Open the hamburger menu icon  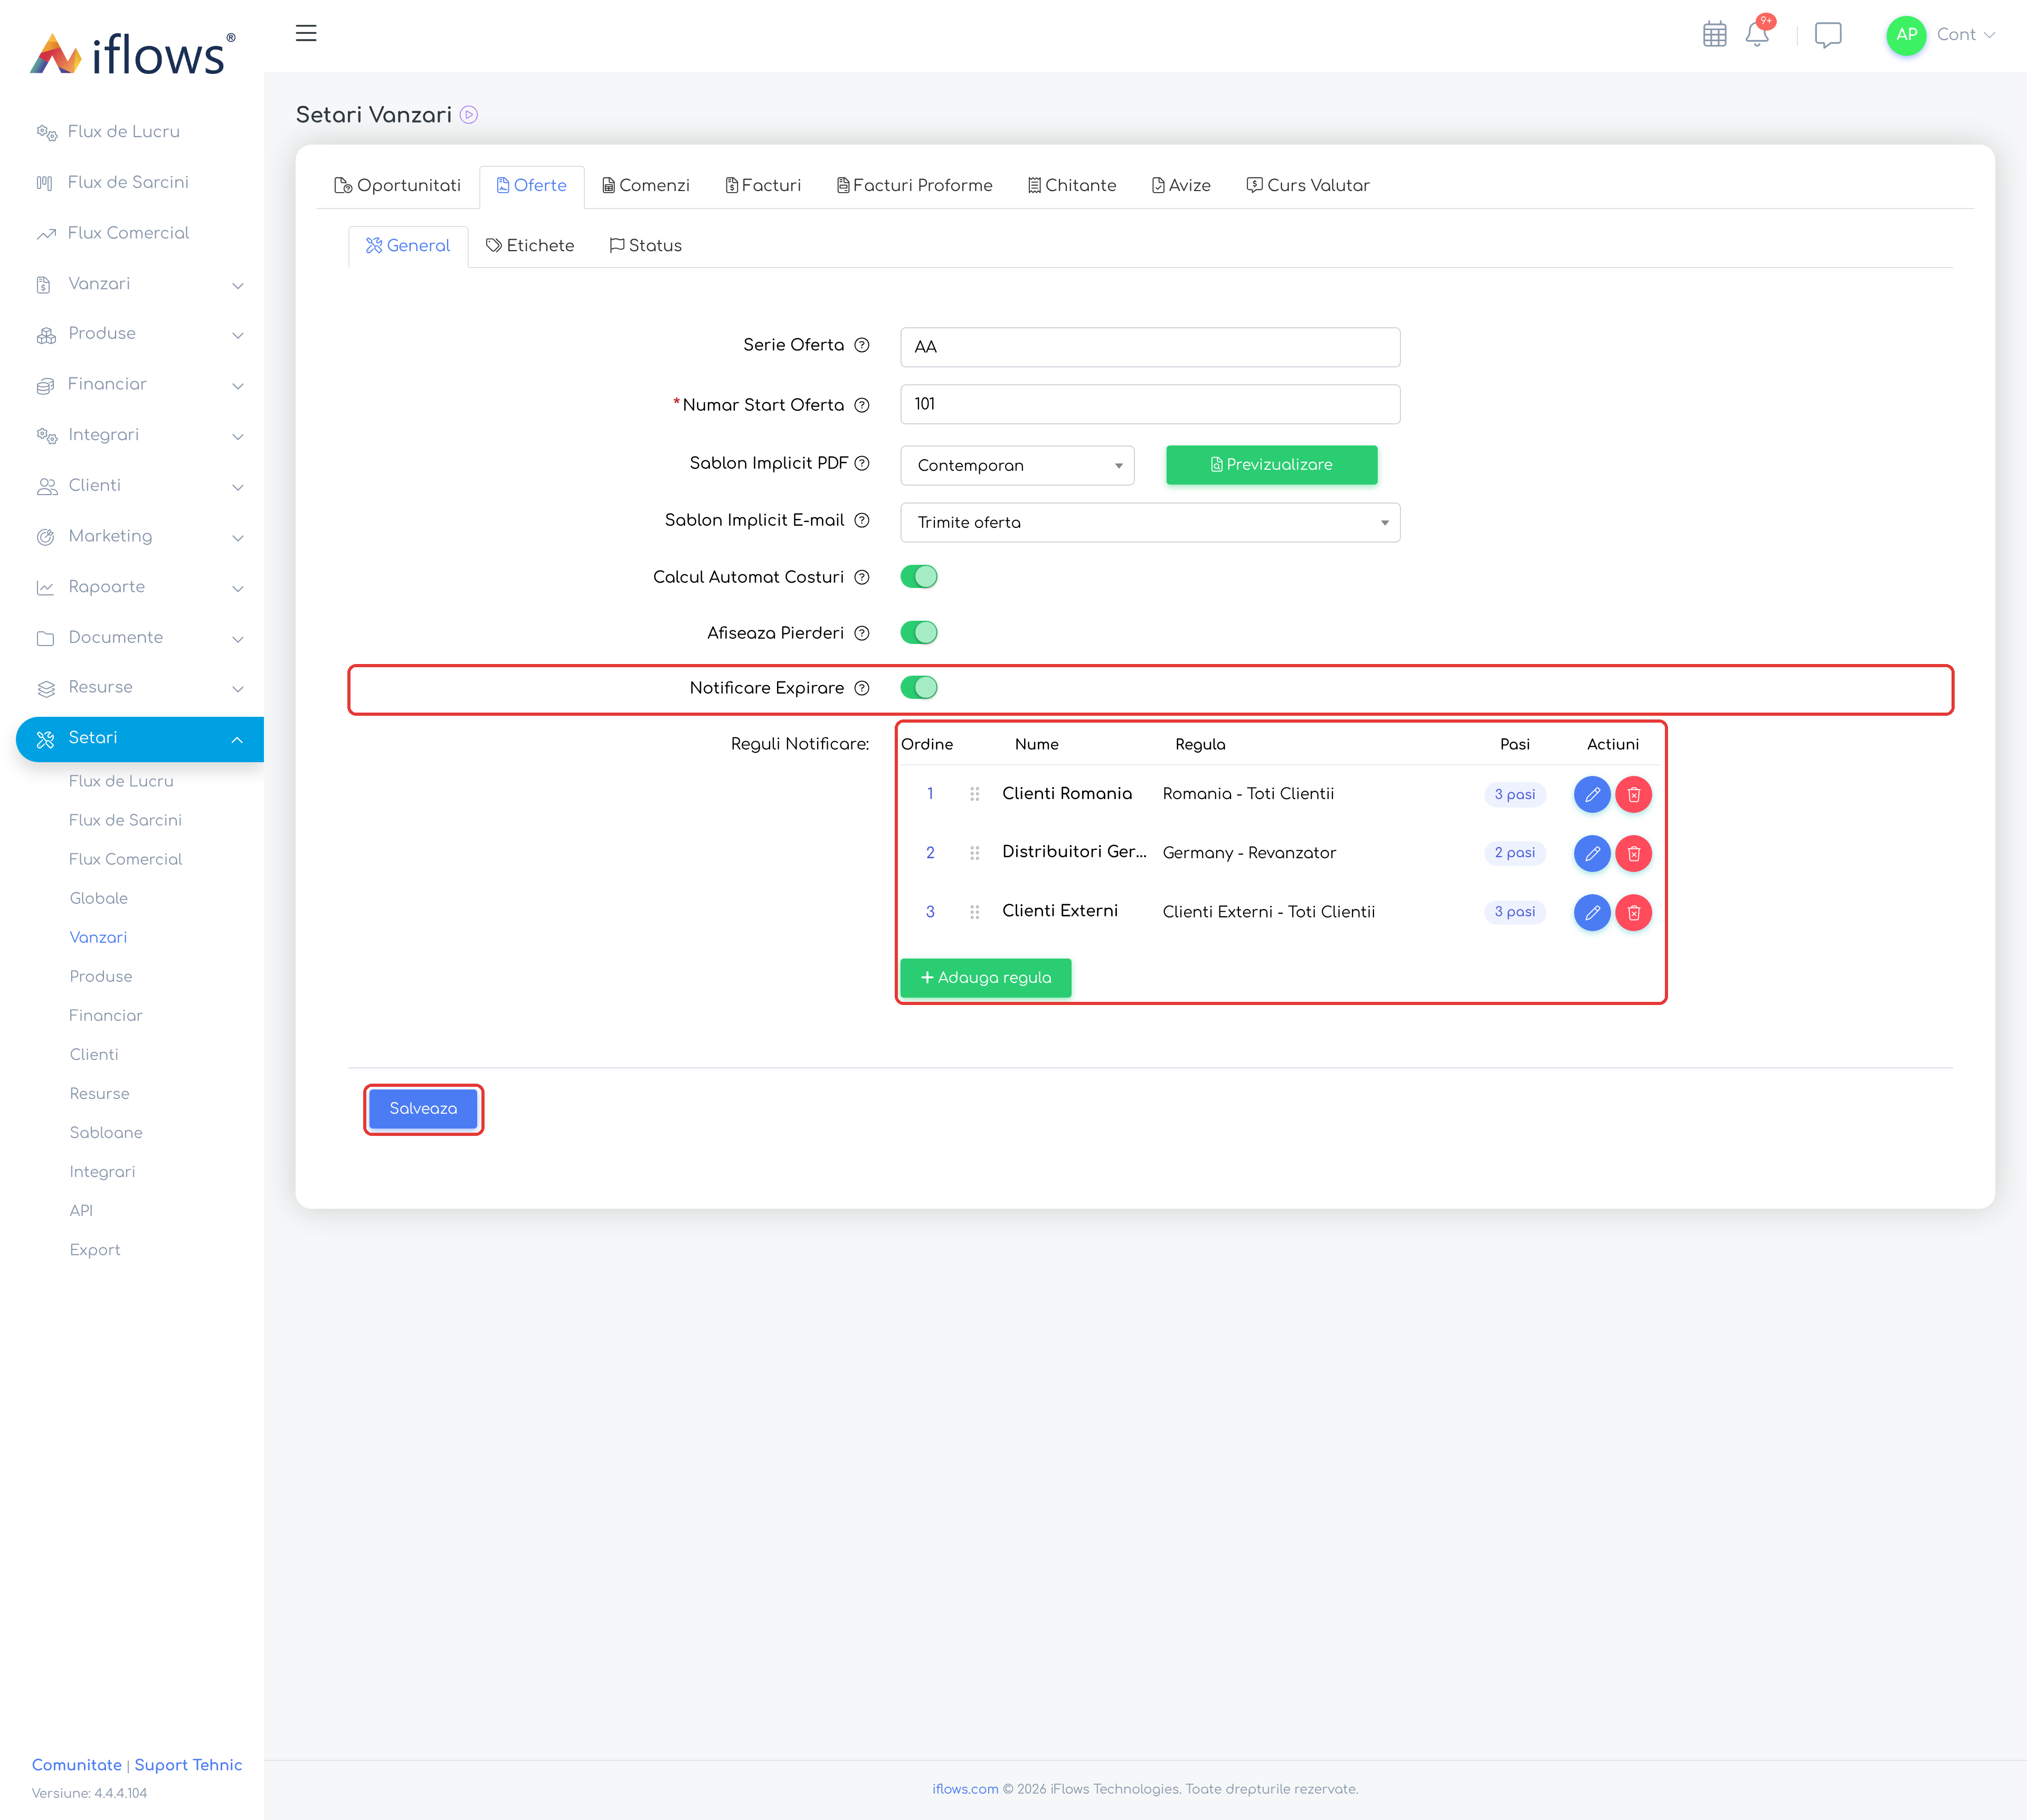pyautogui.click(x=306, y=33)
